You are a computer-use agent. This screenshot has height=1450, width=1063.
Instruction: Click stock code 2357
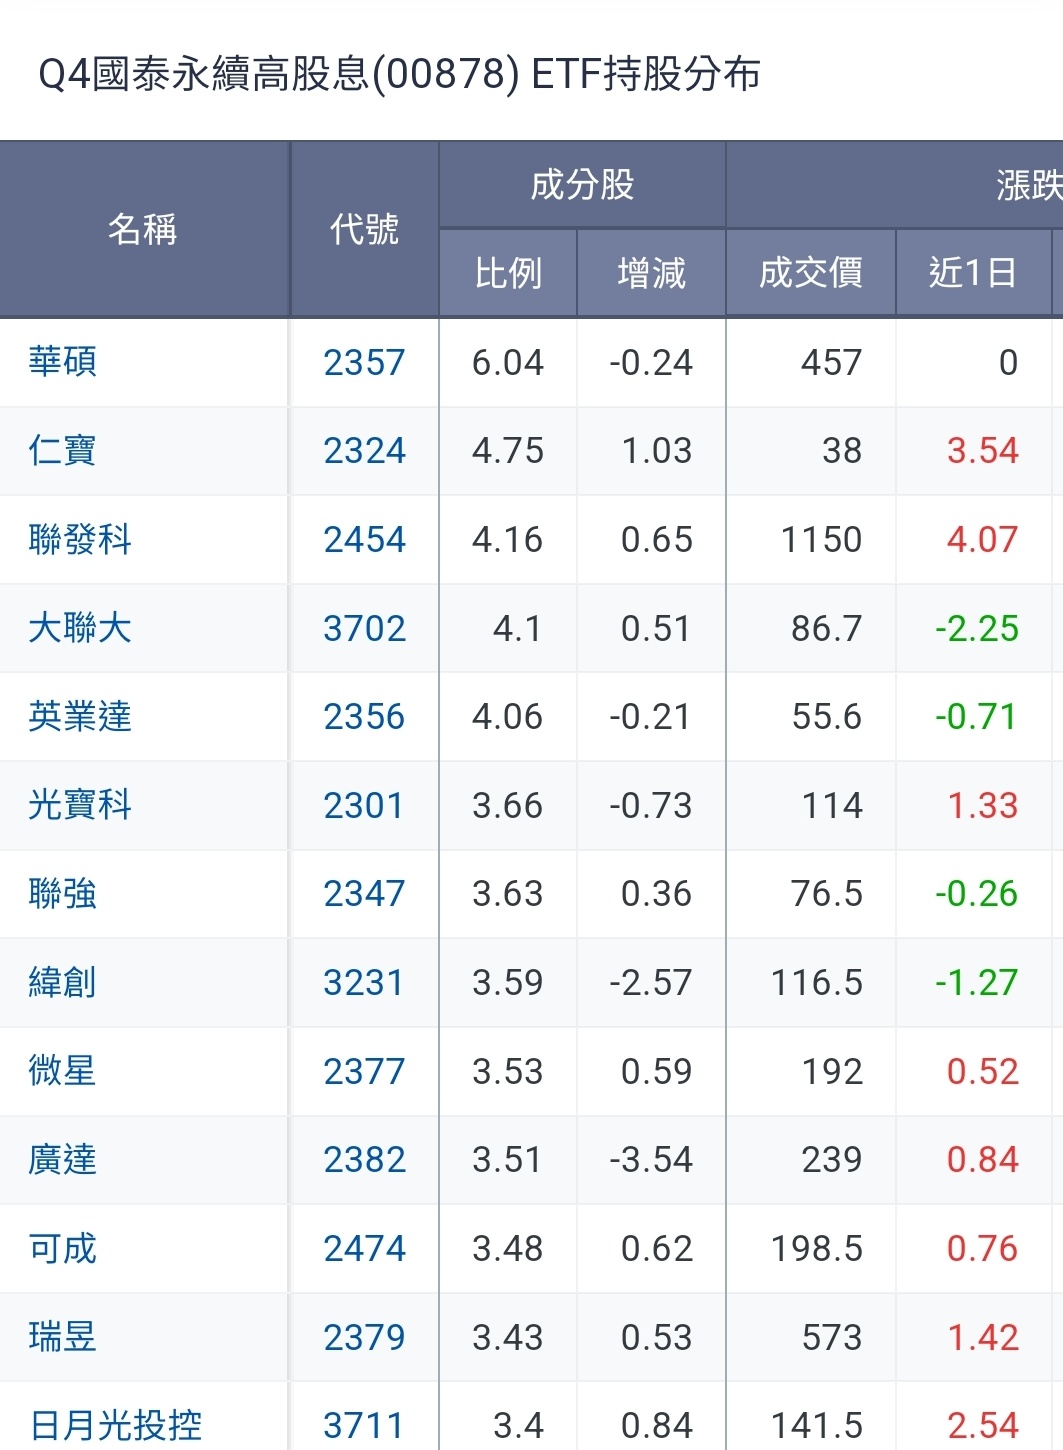point(364,362)
